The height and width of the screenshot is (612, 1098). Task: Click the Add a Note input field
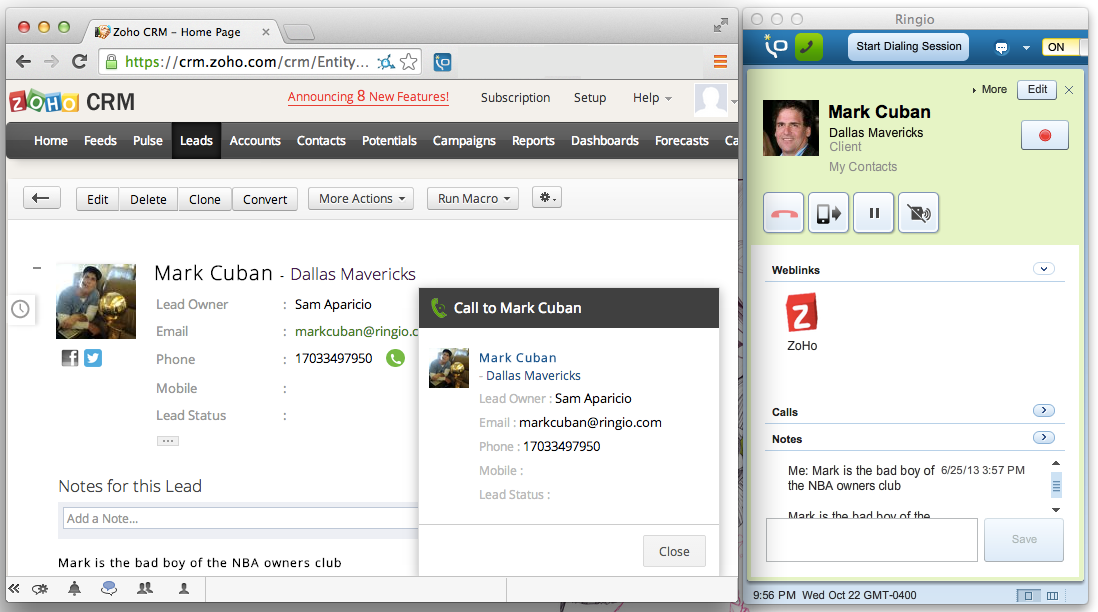click(238, 518)
